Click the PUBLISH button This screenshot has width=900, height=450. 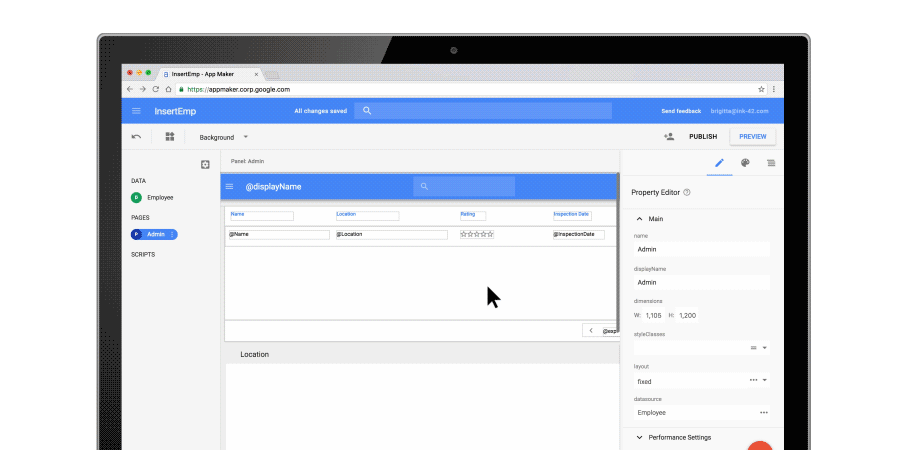pos(703,137)
